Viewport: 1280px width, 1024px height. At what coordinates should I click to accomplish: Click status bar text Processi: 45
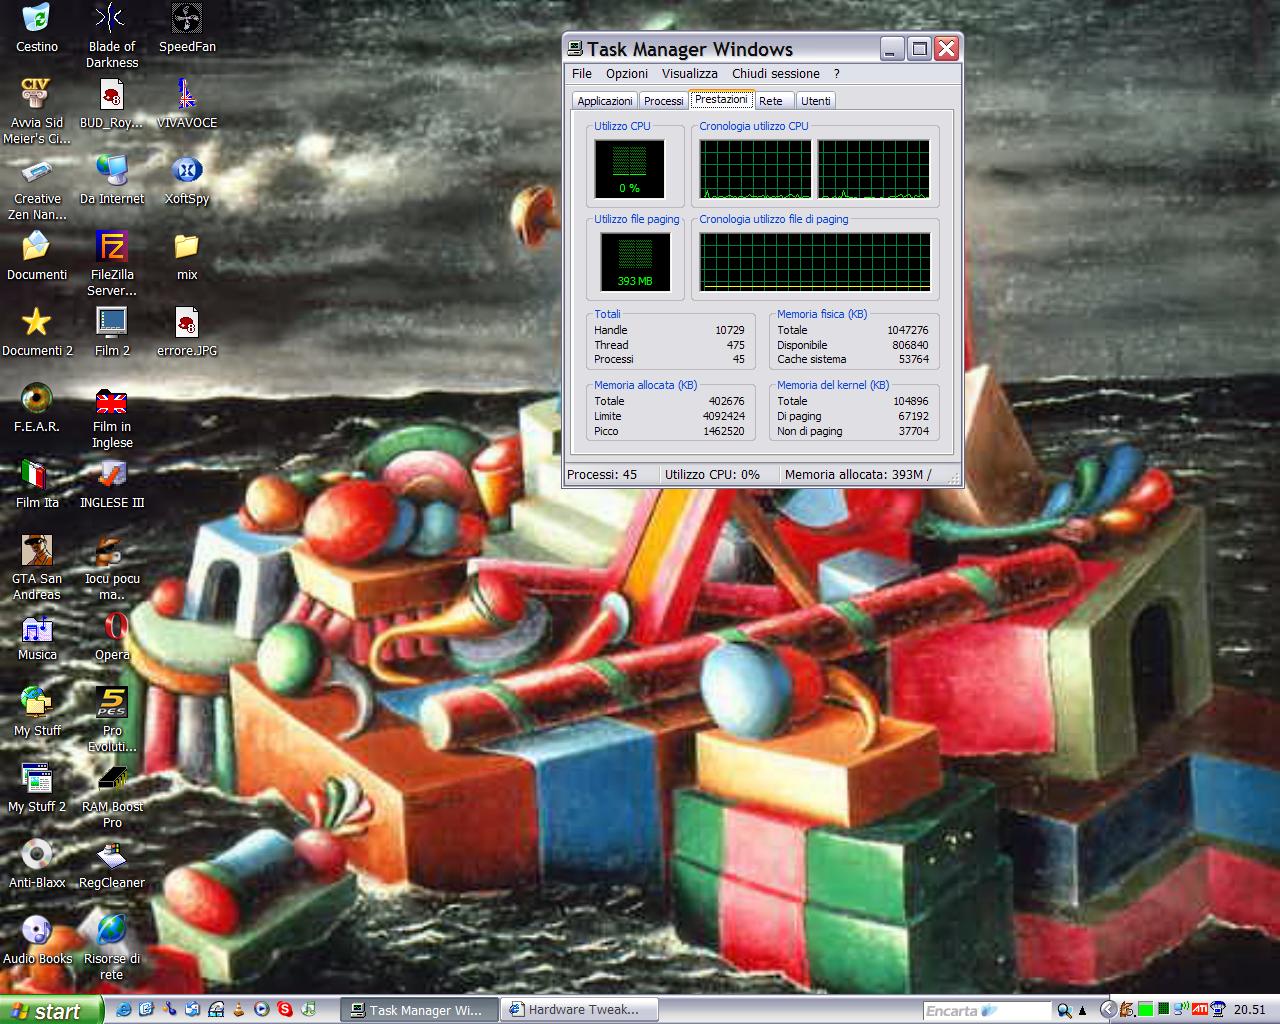602,475
